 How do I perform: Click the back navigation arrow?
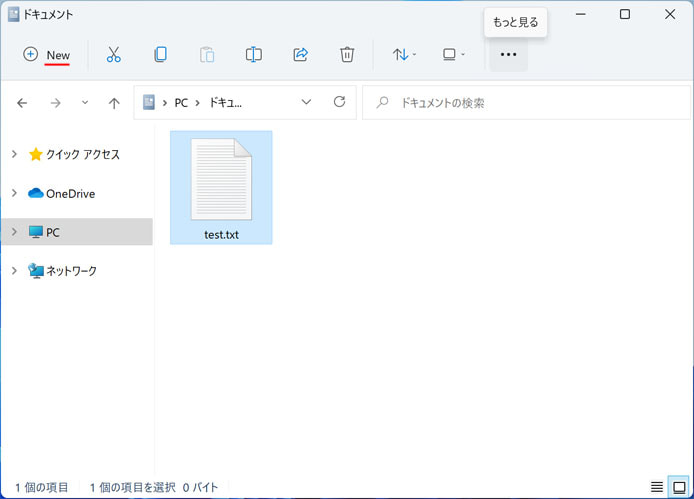[x=22, y=103]
